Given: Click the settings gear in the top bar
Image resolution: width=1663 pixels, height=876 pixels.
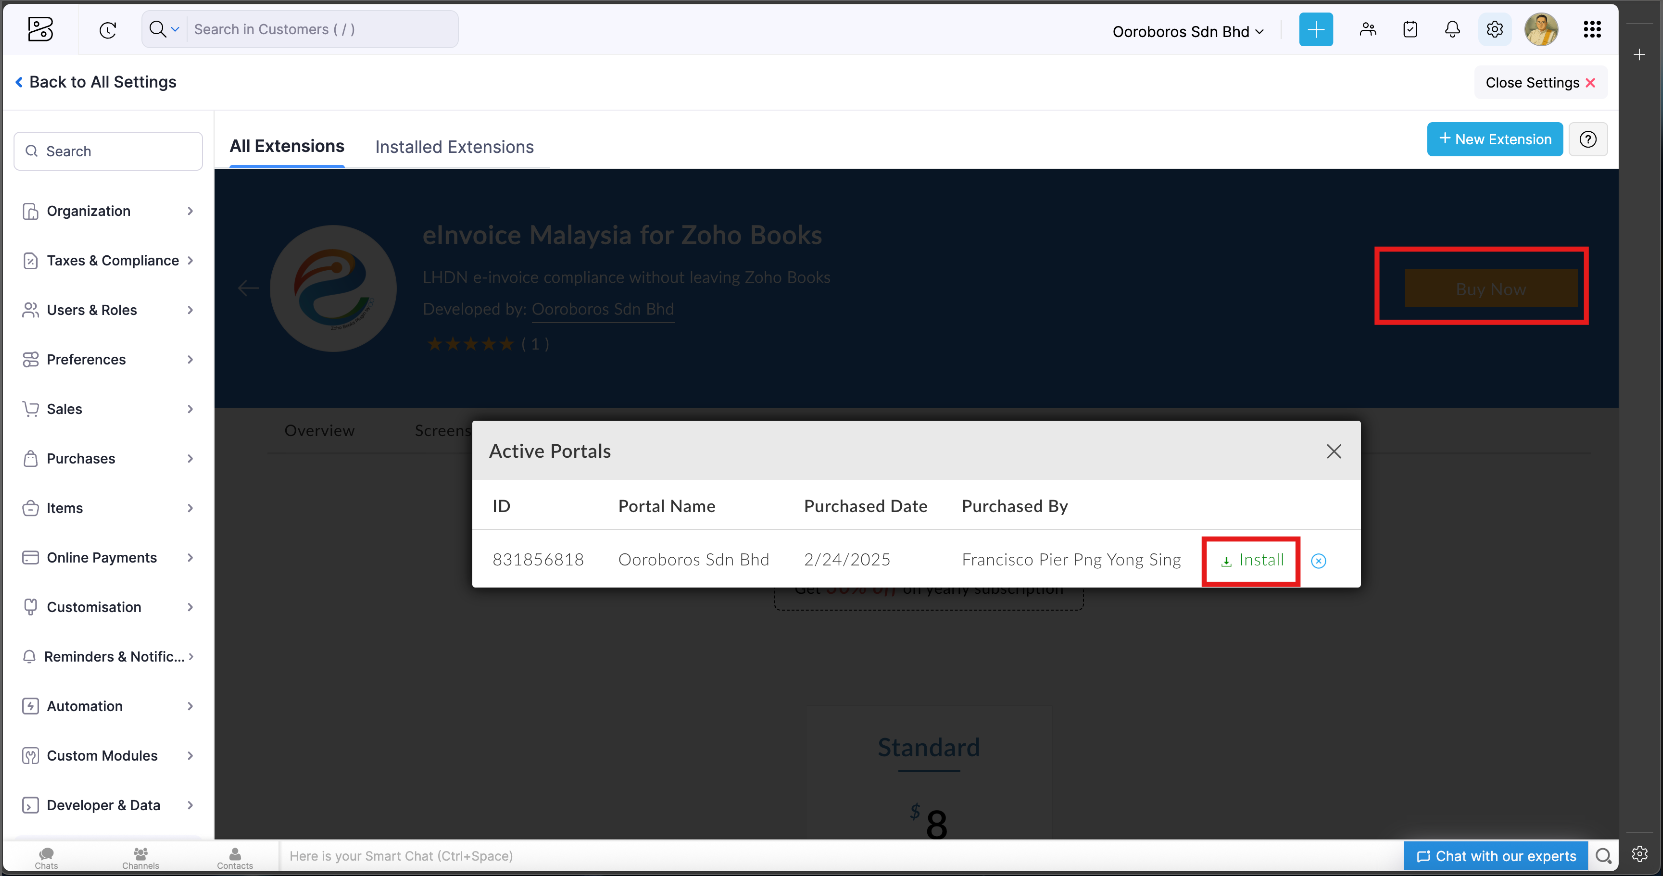Looking at the screenshot, I should coord(1495,30).
